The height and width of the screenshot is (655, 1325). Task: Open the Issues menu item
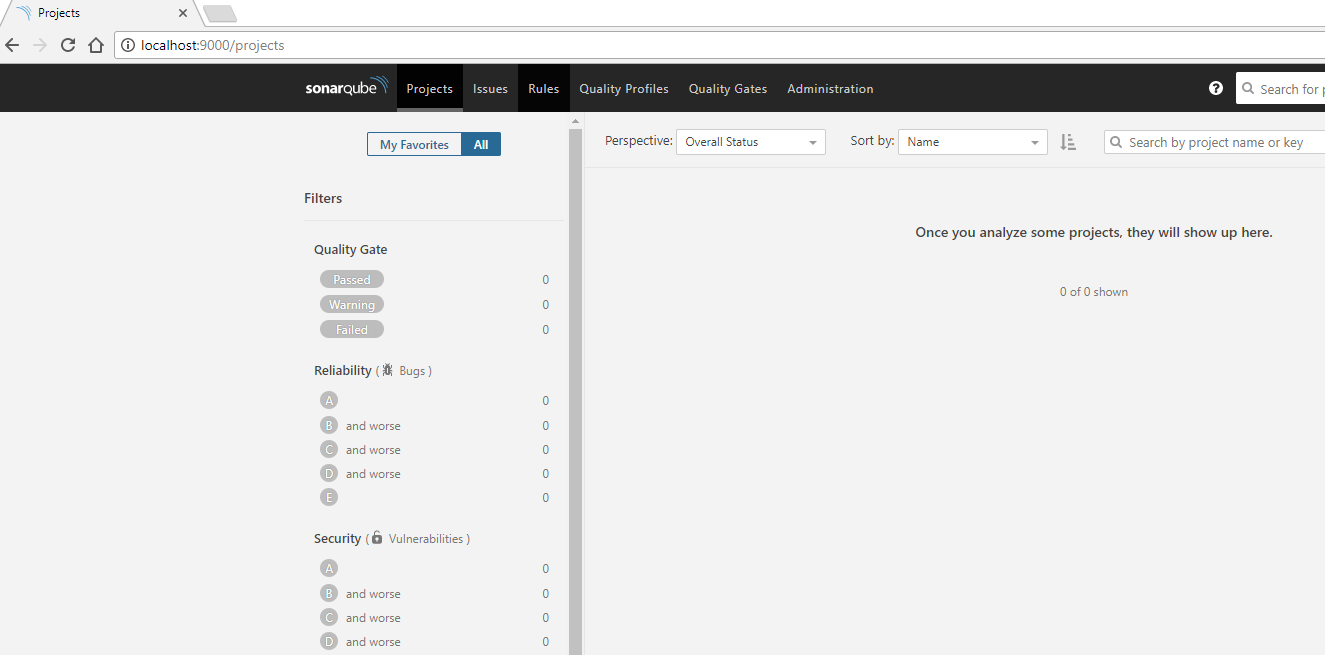click(x=490, y=88)
